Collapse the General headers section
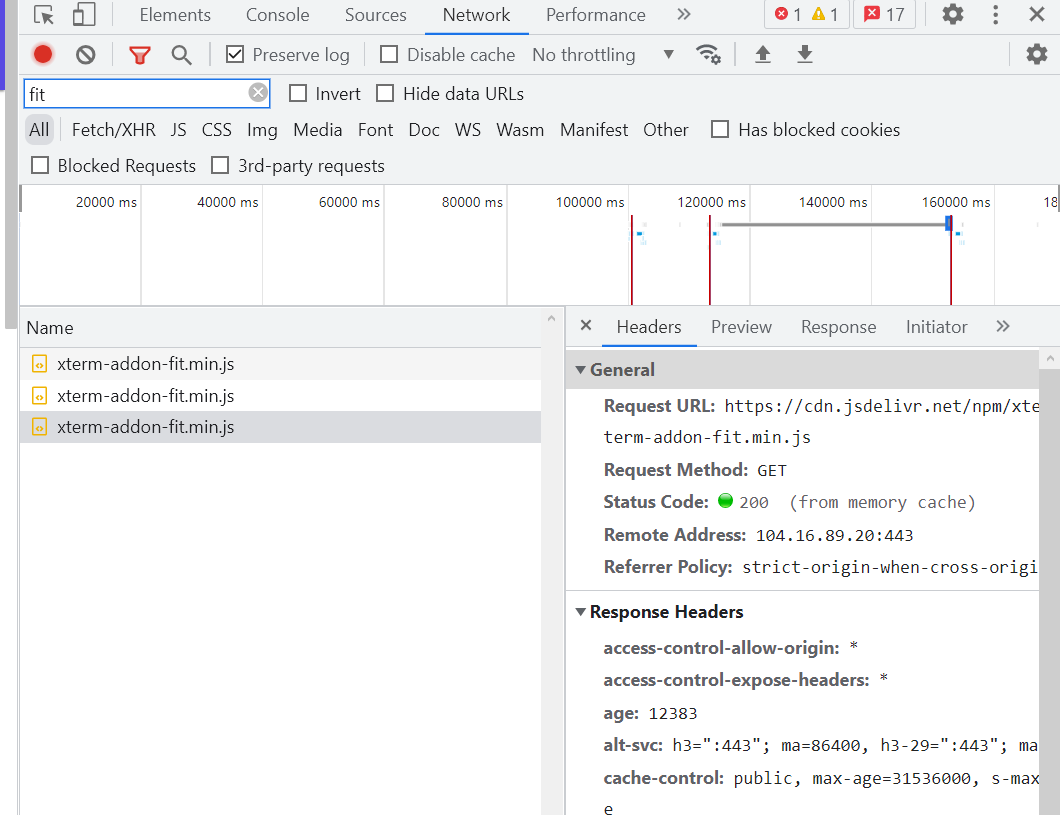The image size is (1060, 815). (x=581, y=369)
